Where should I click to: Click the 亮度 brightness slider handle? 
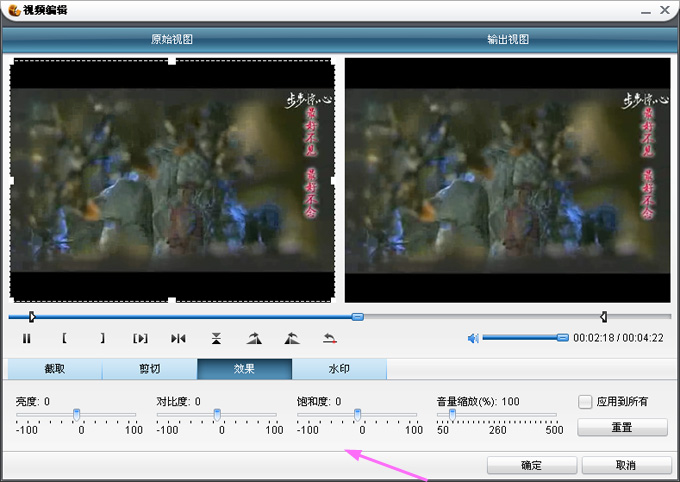76,414
